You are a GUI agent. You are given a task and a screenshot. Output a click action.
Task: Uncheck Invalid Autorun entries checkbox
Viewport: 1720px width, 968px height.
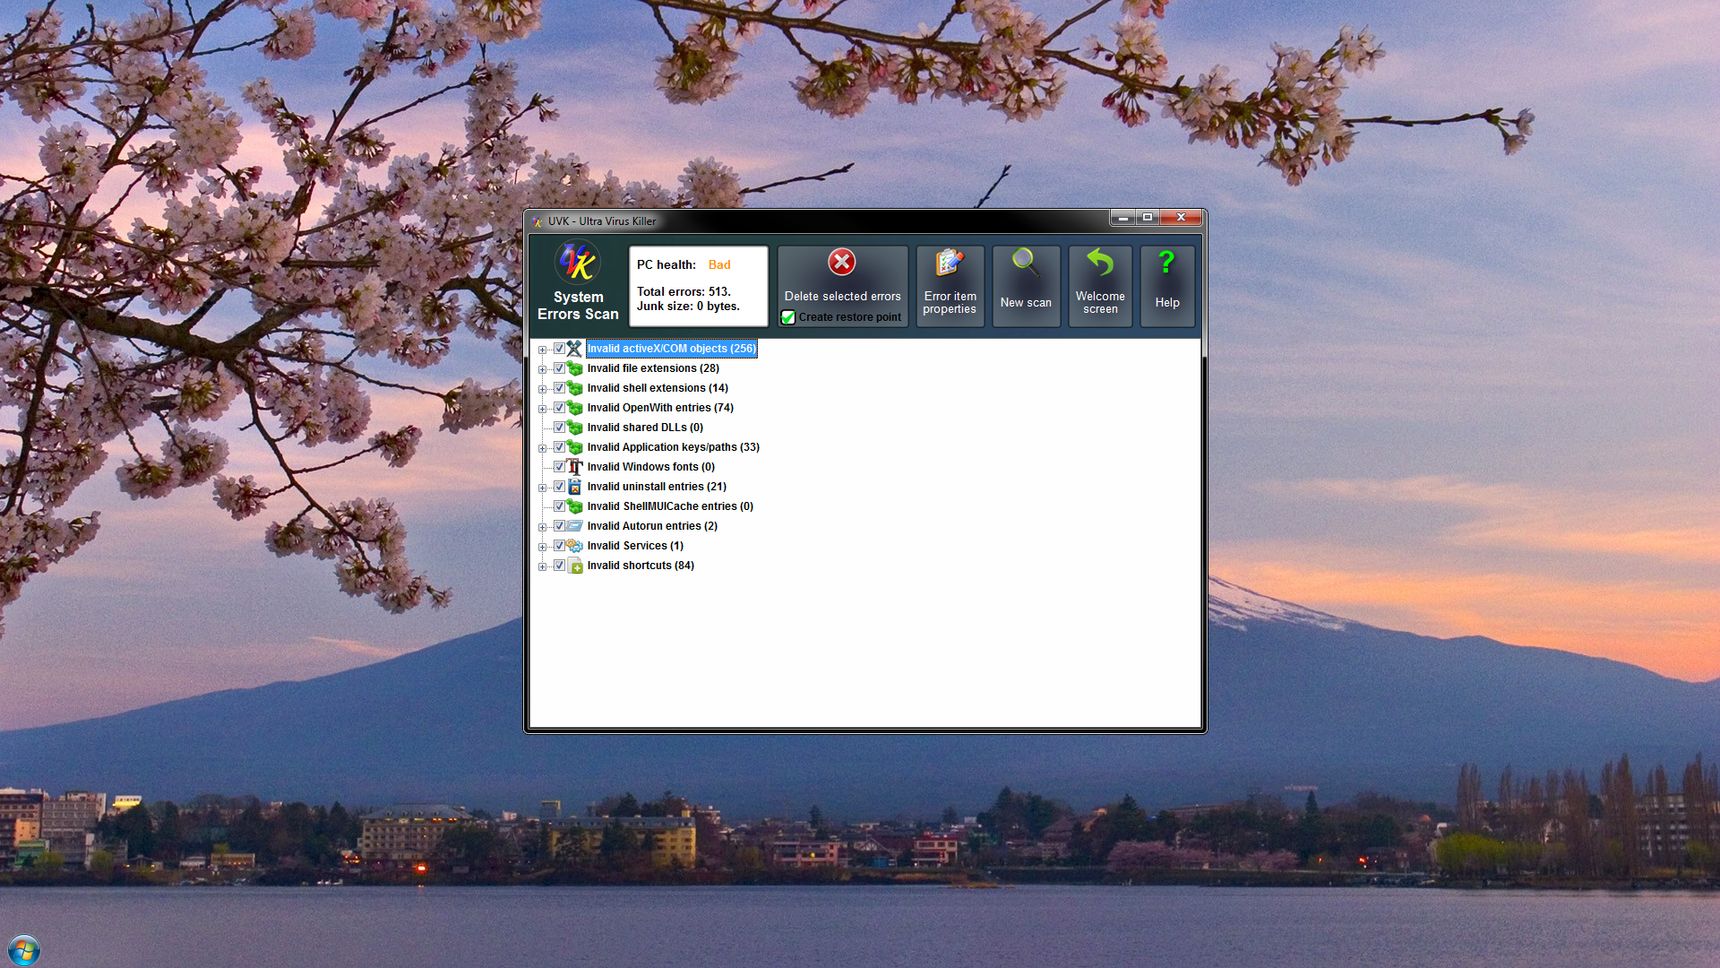pyautogui.click(x=559, y=526)
